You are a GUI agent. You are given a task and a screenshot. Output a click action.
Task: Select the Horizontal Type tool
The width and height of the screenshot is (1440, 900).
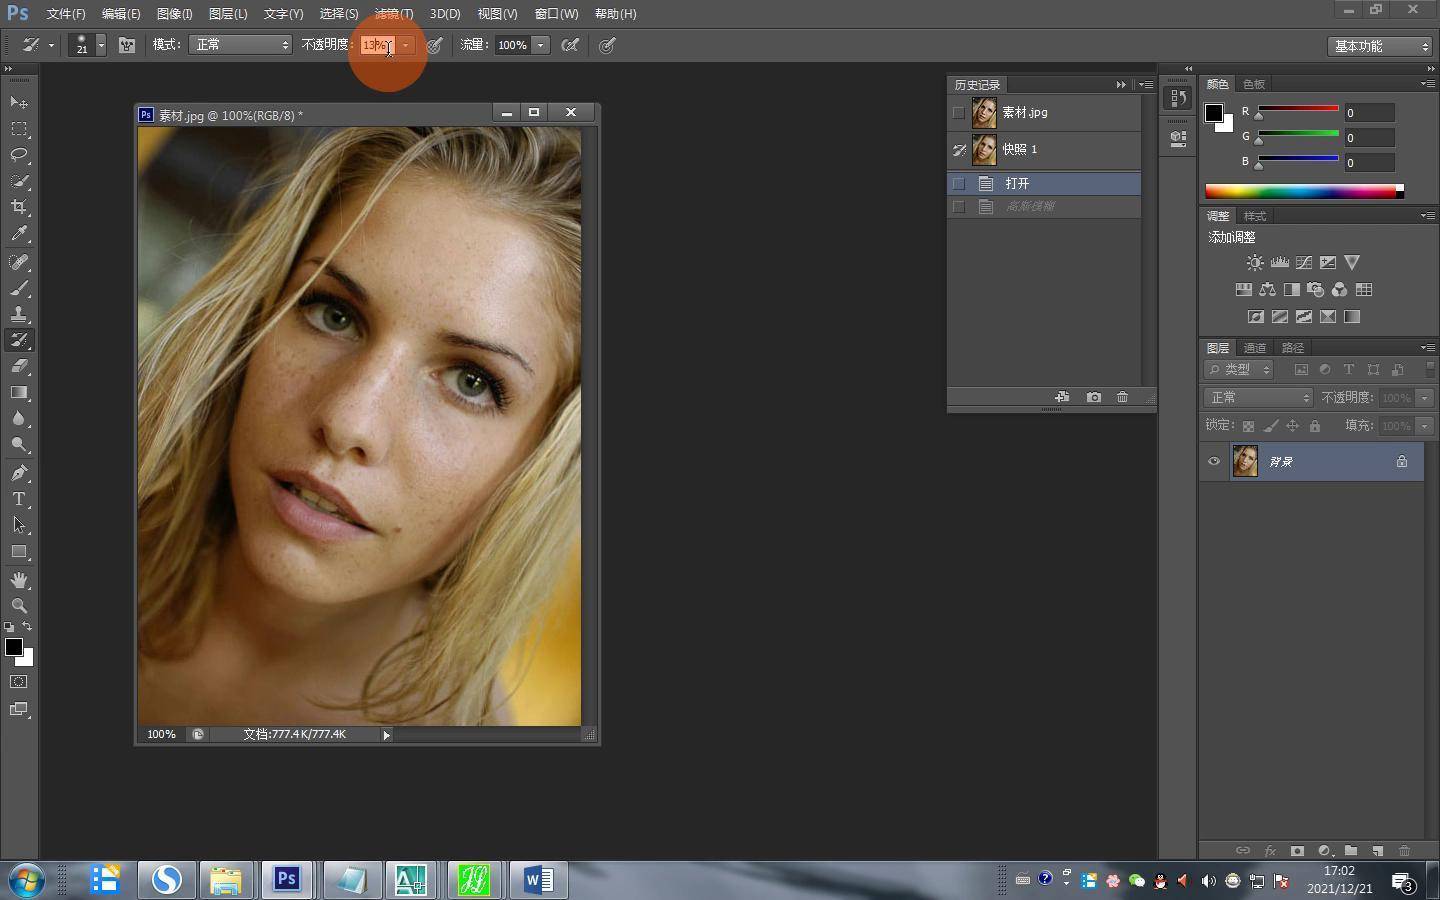point(19,499)
